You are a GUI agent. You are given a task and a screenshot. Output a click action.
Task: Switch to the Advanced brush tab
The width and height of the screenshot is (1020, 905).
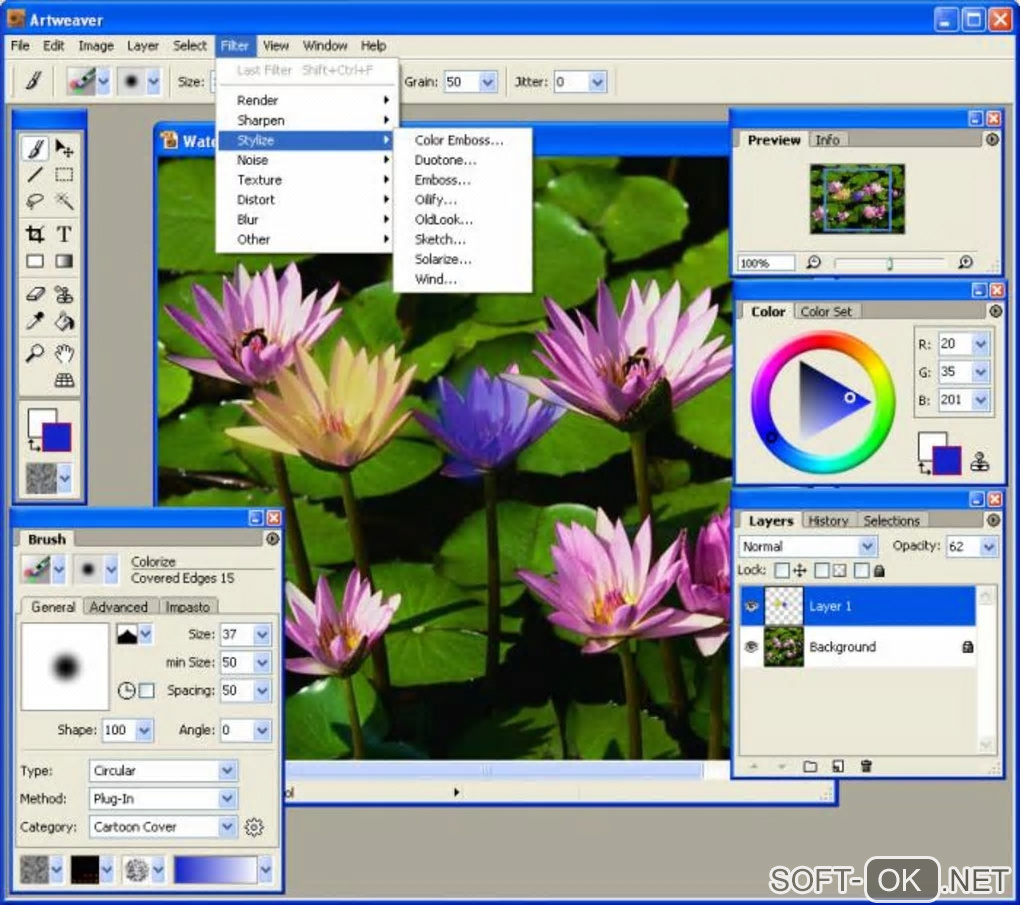point(118,606)
